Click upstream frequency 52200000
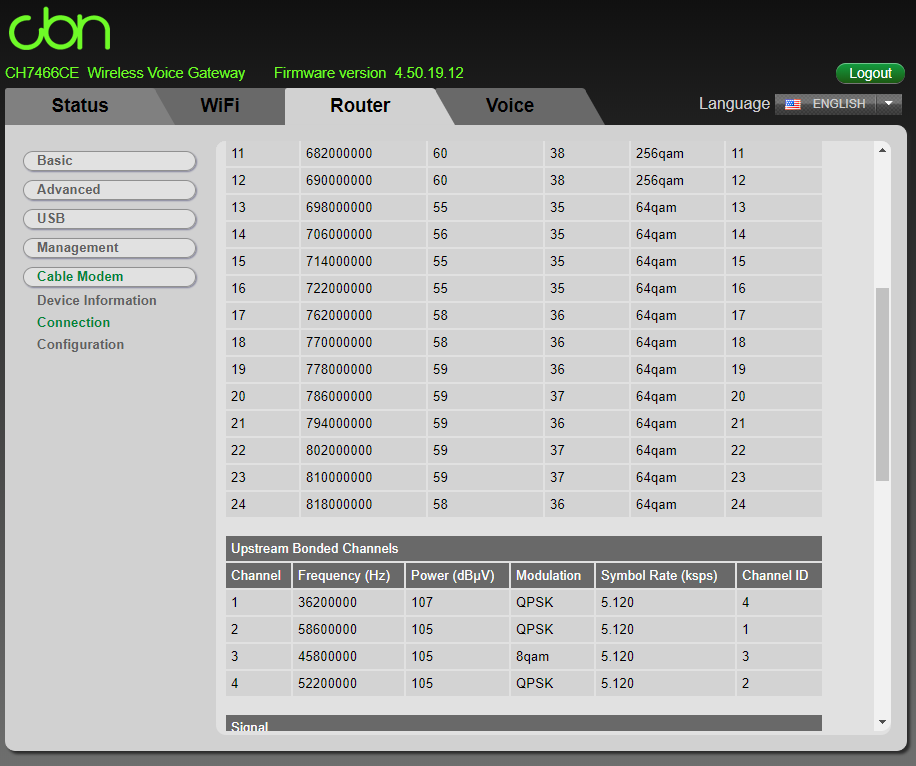 pyautogui.click(x=327, y=683)
